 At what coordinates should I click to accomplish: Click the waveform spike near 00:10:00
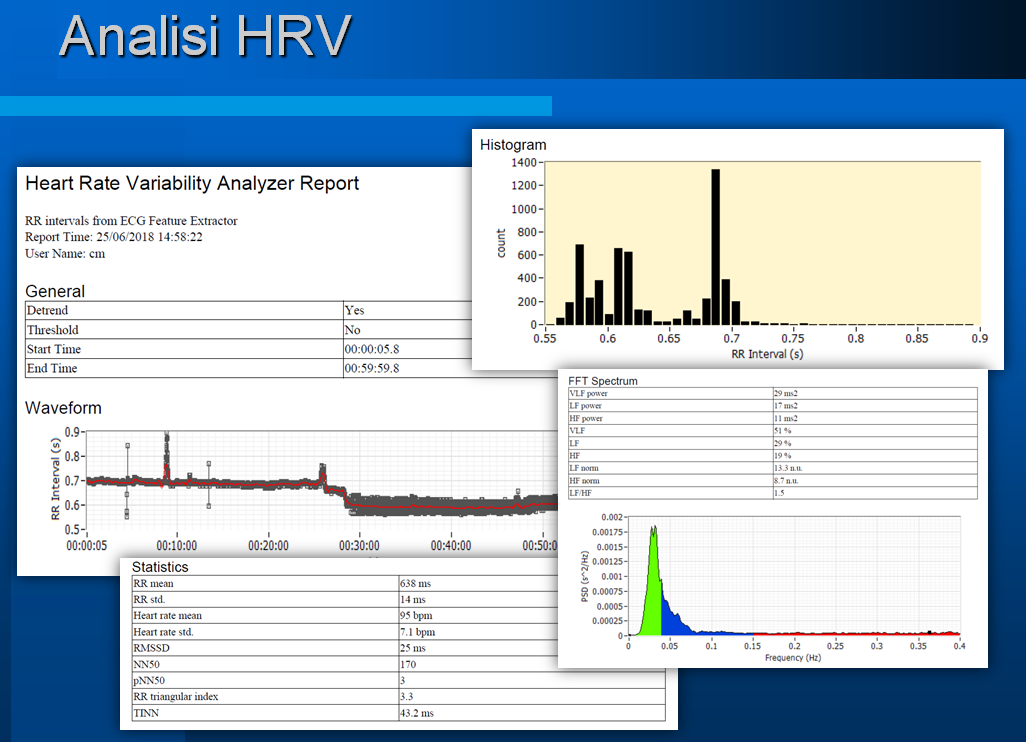[x=167, y=455]
